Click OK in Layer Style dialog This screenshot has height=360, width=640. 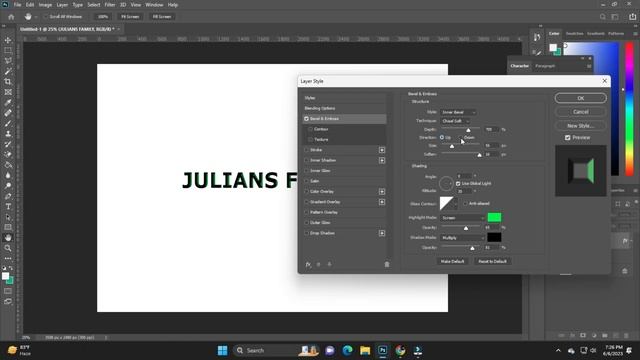580,98
